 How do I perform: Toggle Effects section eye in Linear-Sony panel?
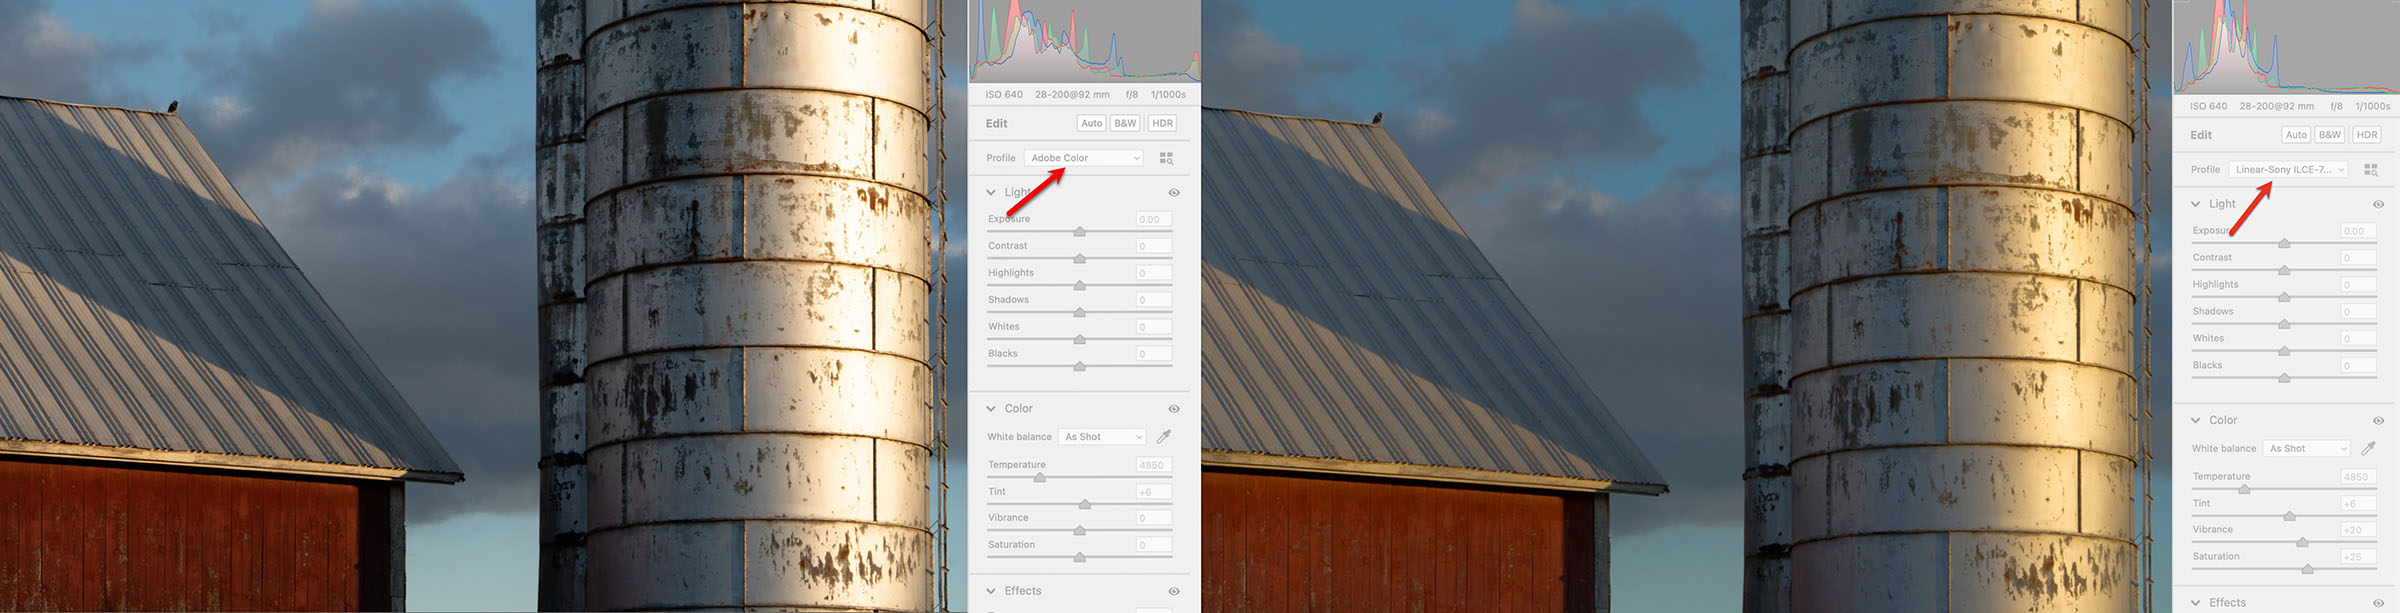2378,603
